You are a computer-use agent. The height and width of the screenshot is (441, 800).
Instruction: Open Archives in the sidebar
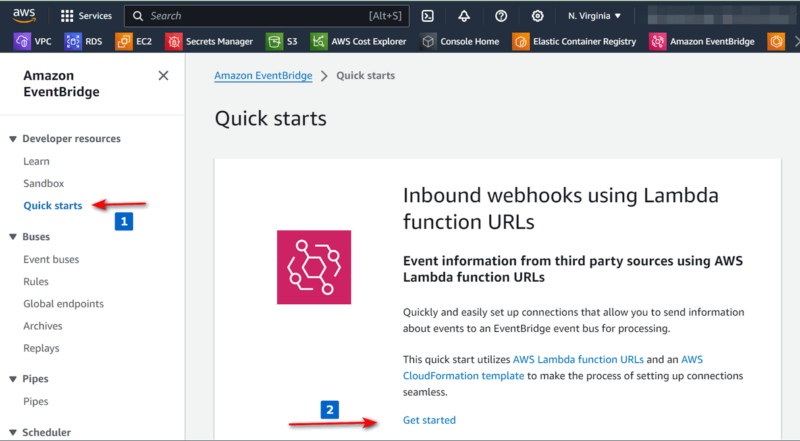pos(42,326)
